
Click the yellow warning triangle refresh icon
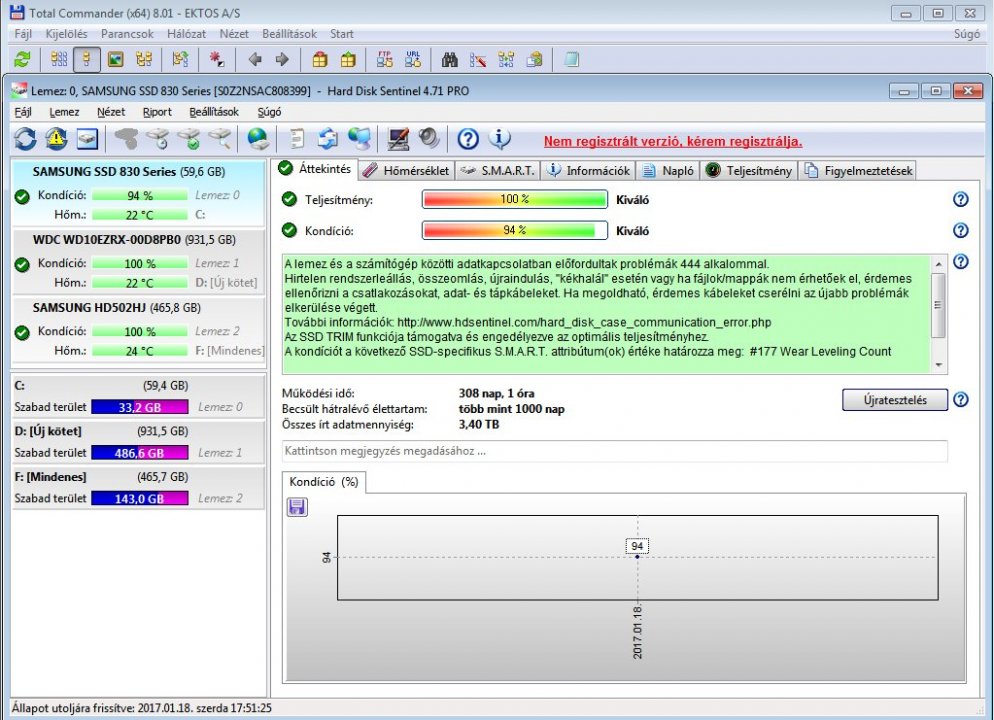56,138
